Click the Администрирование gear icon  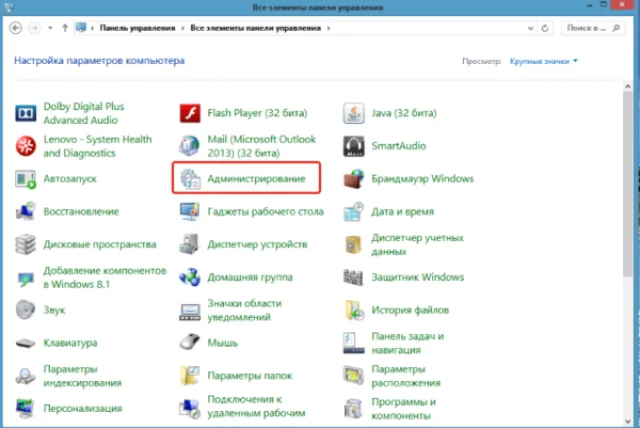(x=190, y=179)
